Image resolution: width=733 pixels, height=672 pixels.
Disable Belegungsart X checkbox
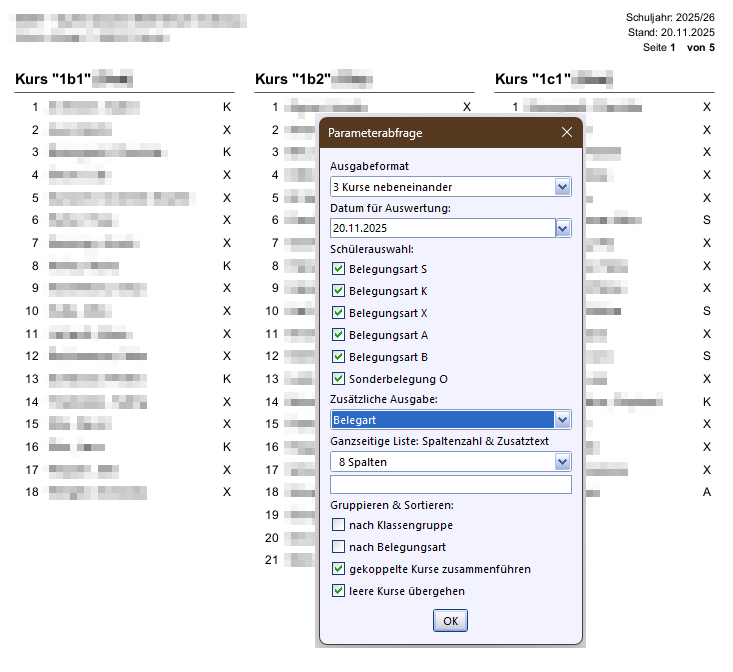[x=339, y=313]
